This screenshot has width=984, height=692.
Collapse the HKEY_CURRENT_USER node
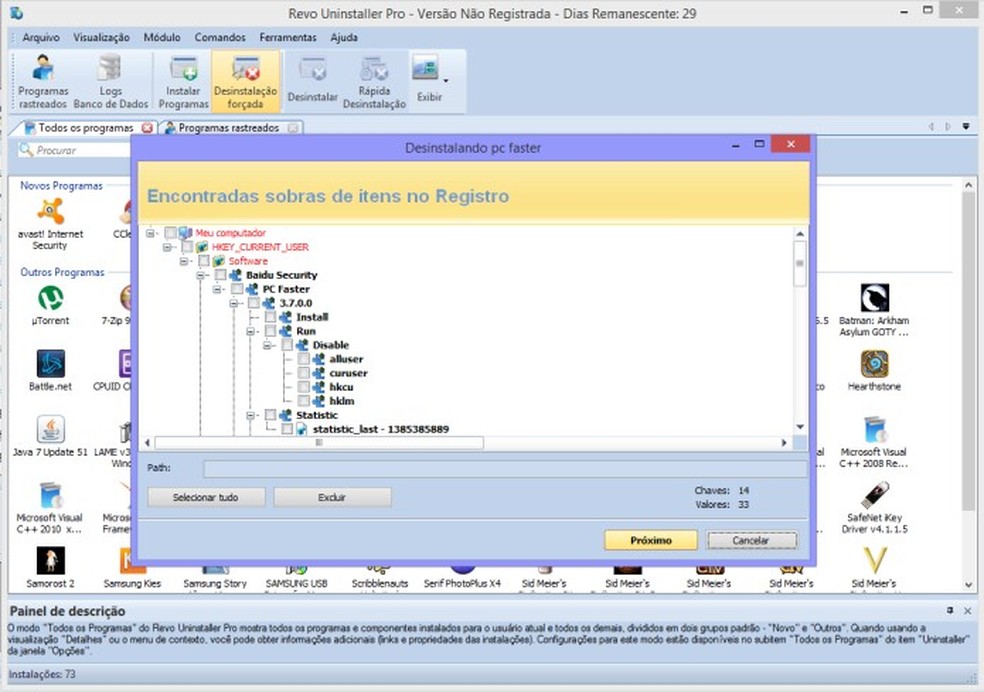click(167, 247)
